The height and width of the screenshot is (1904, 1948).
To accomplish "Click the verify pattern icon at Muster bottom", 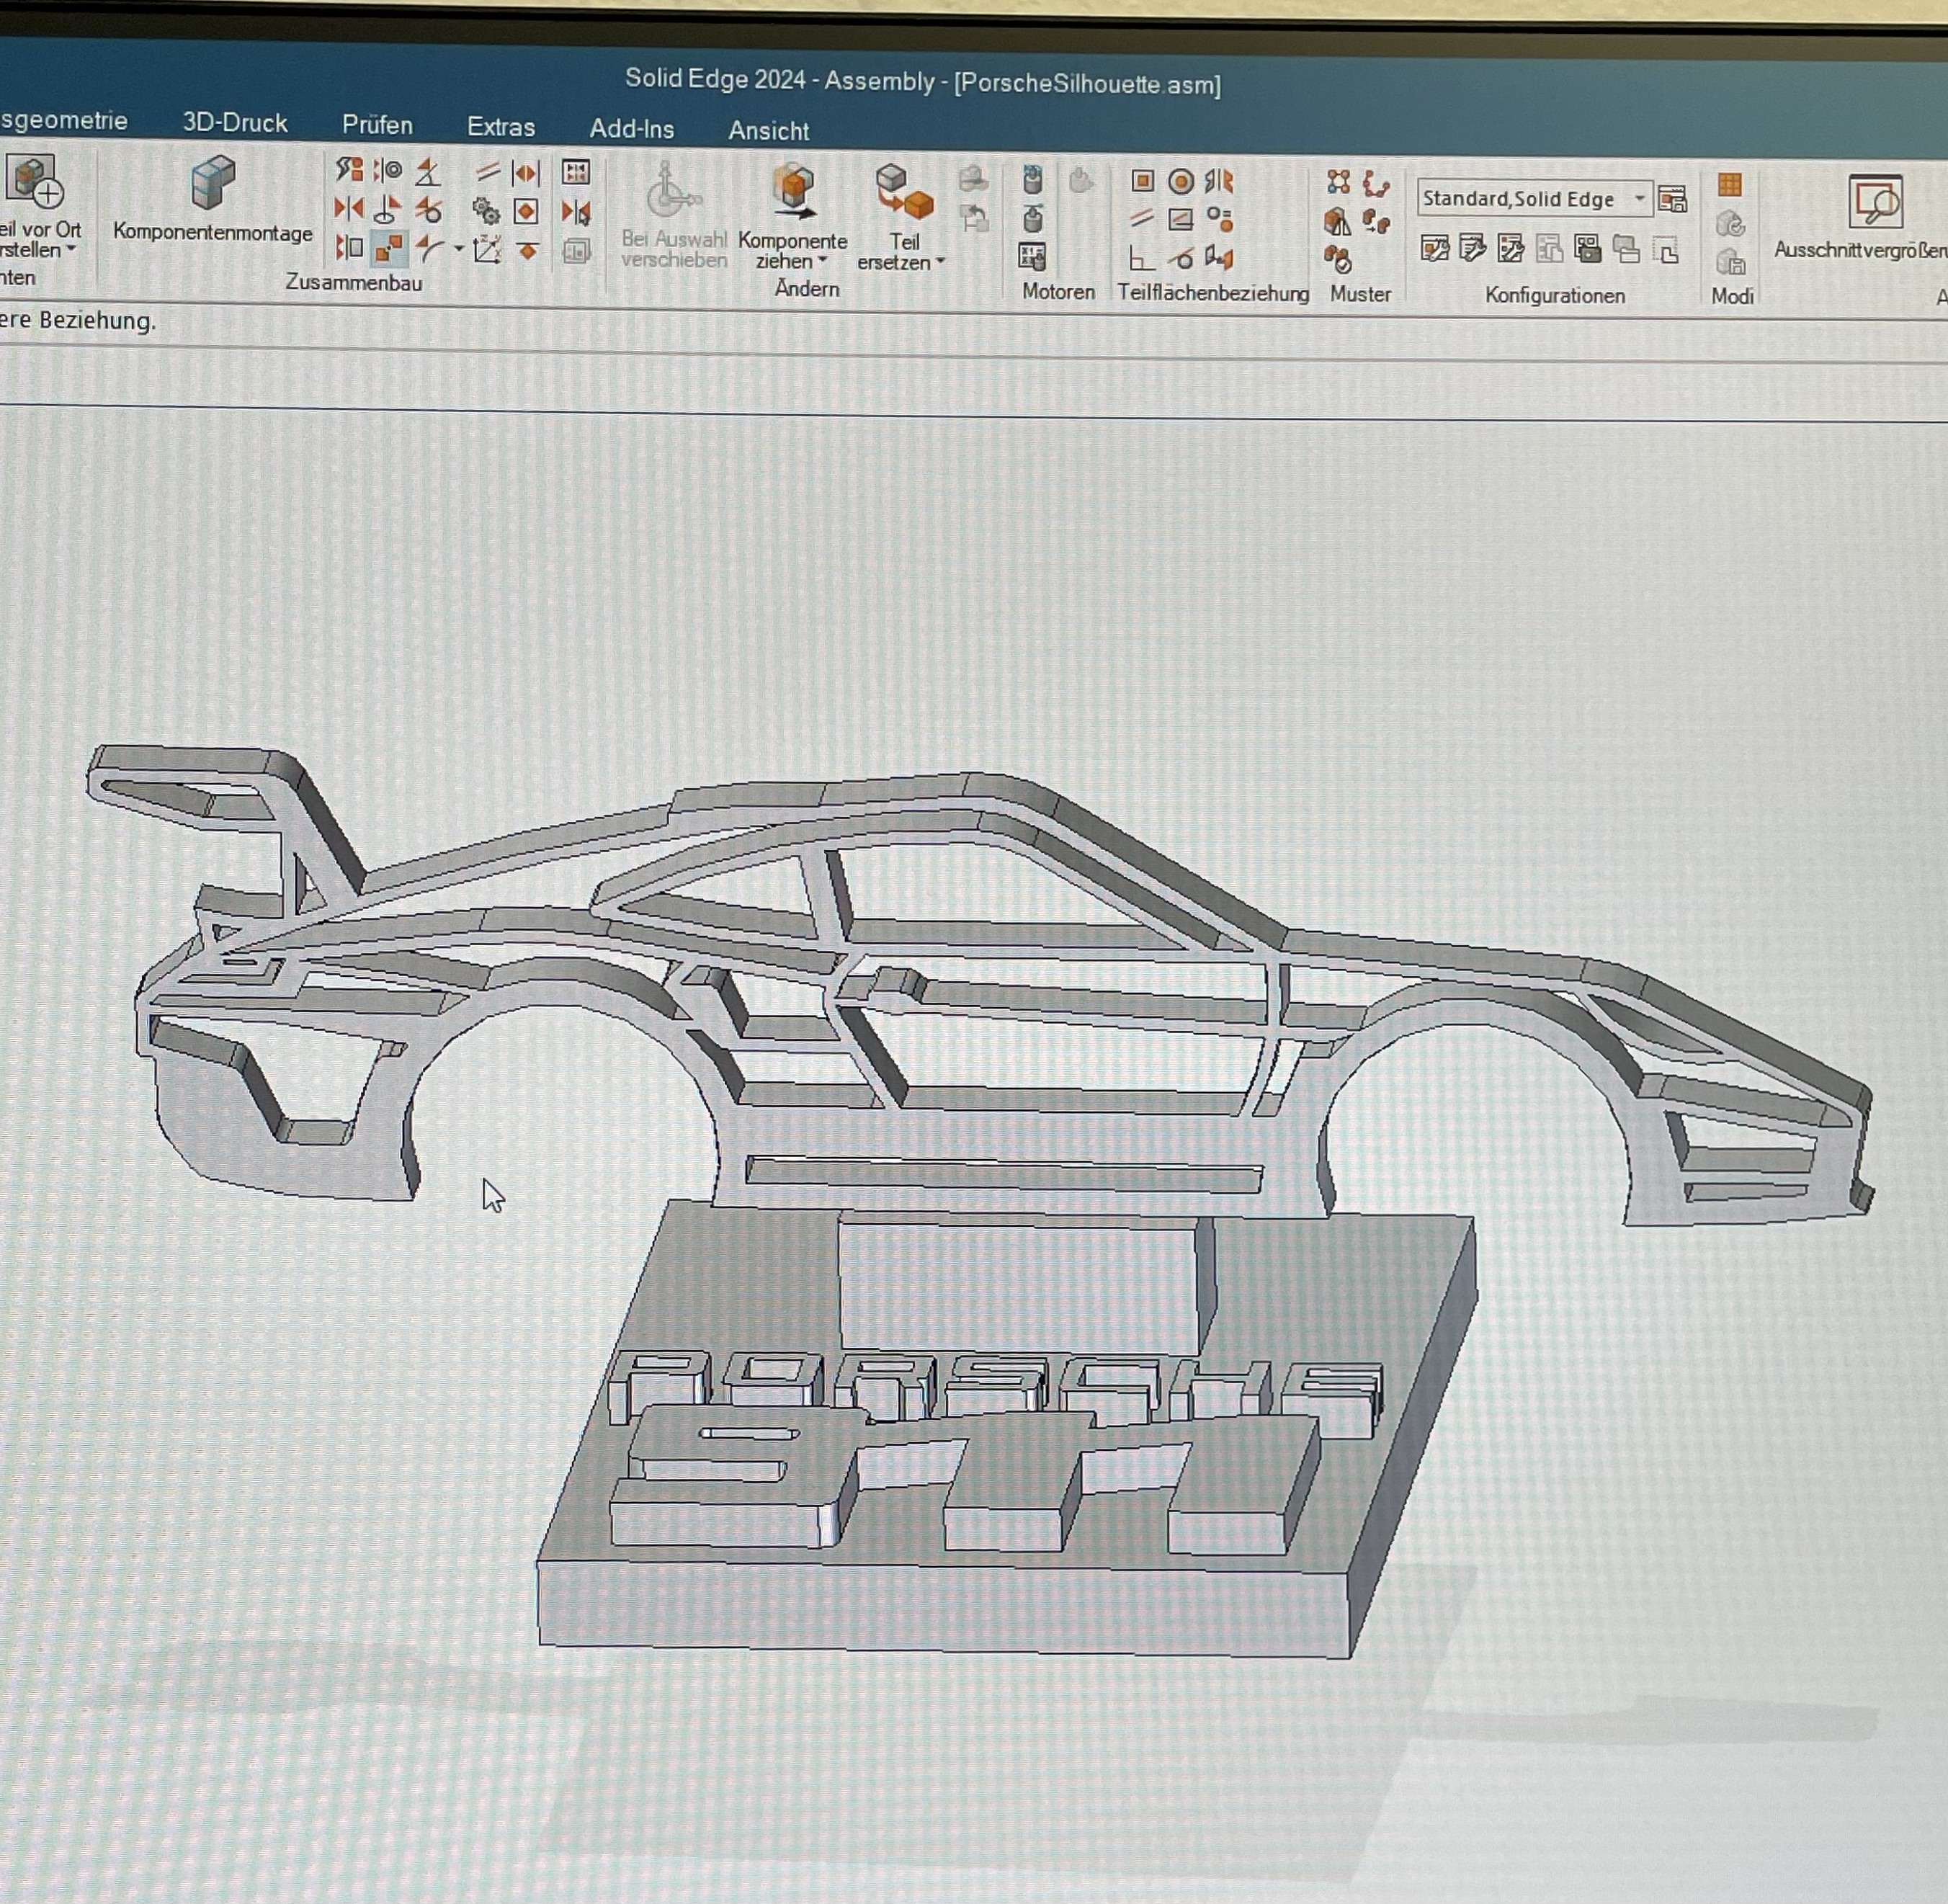I will (1338, 260).
